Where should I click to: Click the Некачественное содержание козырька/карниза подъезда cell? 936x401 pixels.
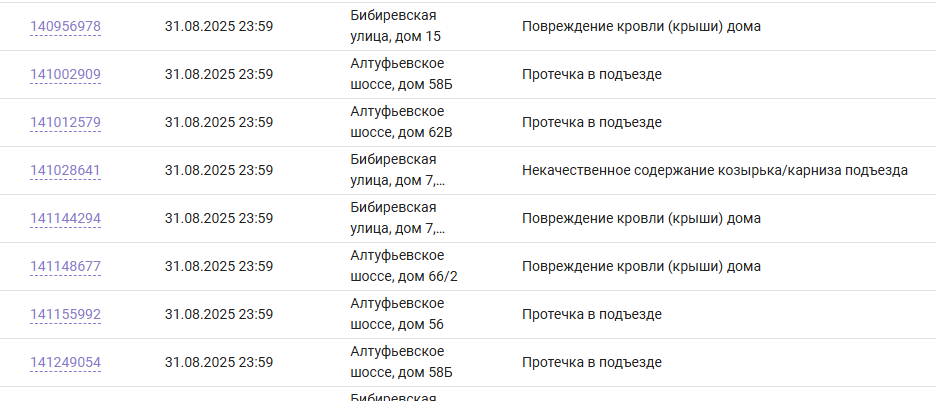[x=715, y=170]
